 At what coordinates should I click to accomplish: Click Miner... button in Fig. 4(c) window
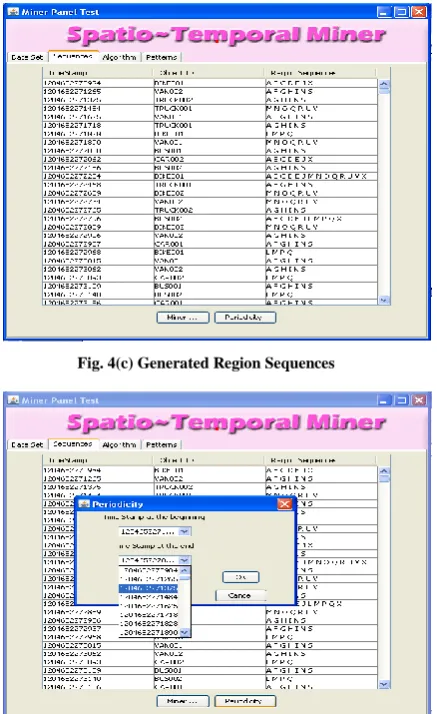coord(183,317)
